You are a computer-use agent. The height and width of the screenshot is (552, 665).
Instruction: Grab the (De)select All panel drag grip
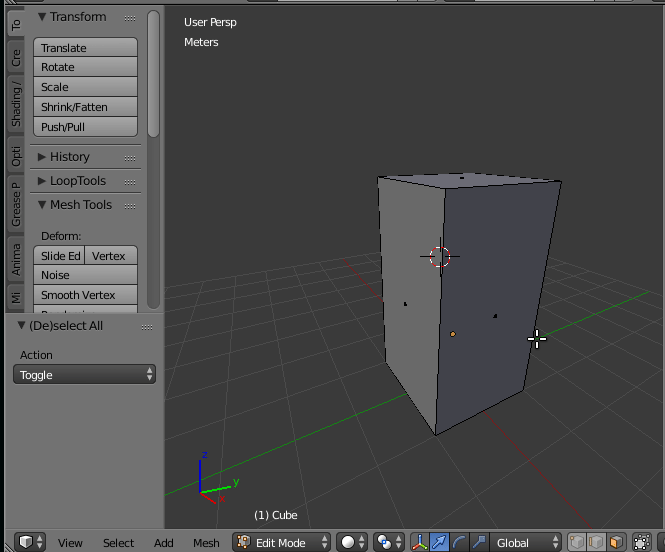pos(147,327)
